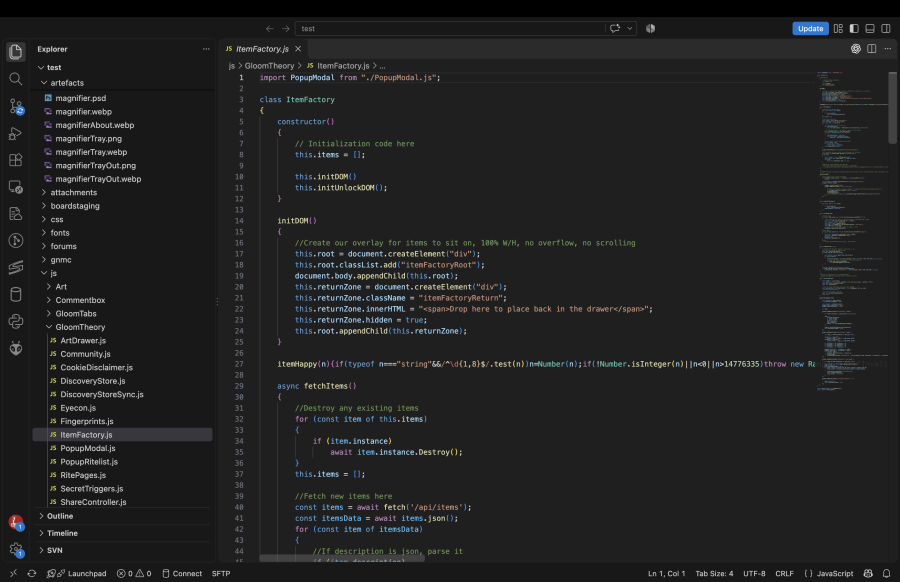Open chat from the title bar icon
The image size is (900, 582).
[x=615, y=28]
